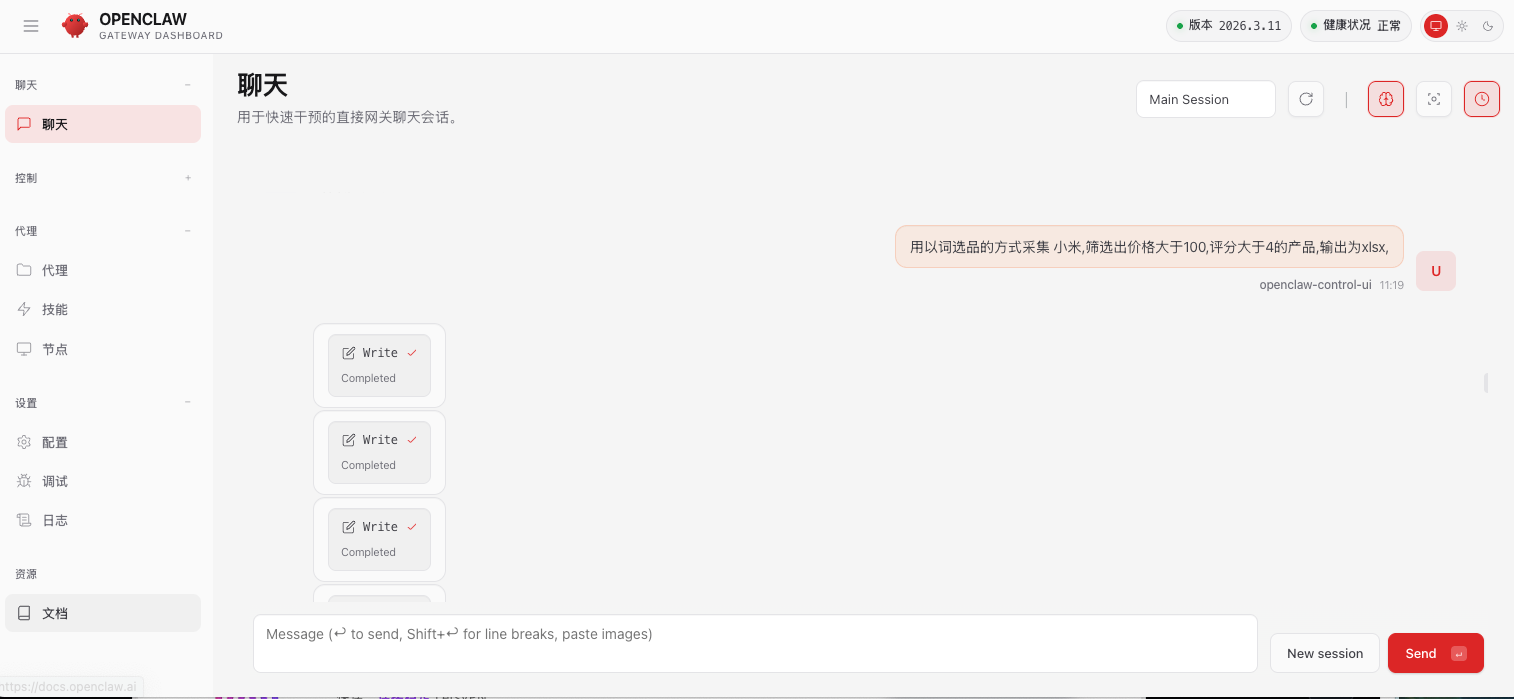This screenshot has height=699, width=1514.
Task: Open 节点 in the sidebar
Action: coord(55,349)
